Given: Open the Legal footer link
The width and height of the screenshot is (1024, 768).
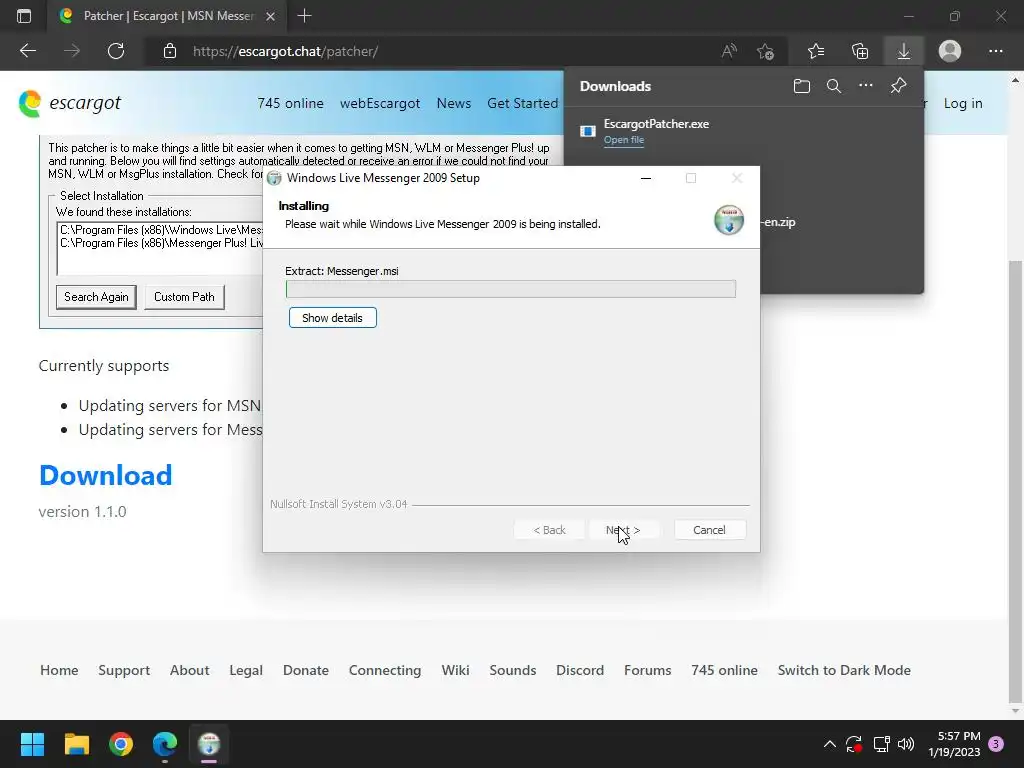Looking at the screenshot, I should click(246, 670).
